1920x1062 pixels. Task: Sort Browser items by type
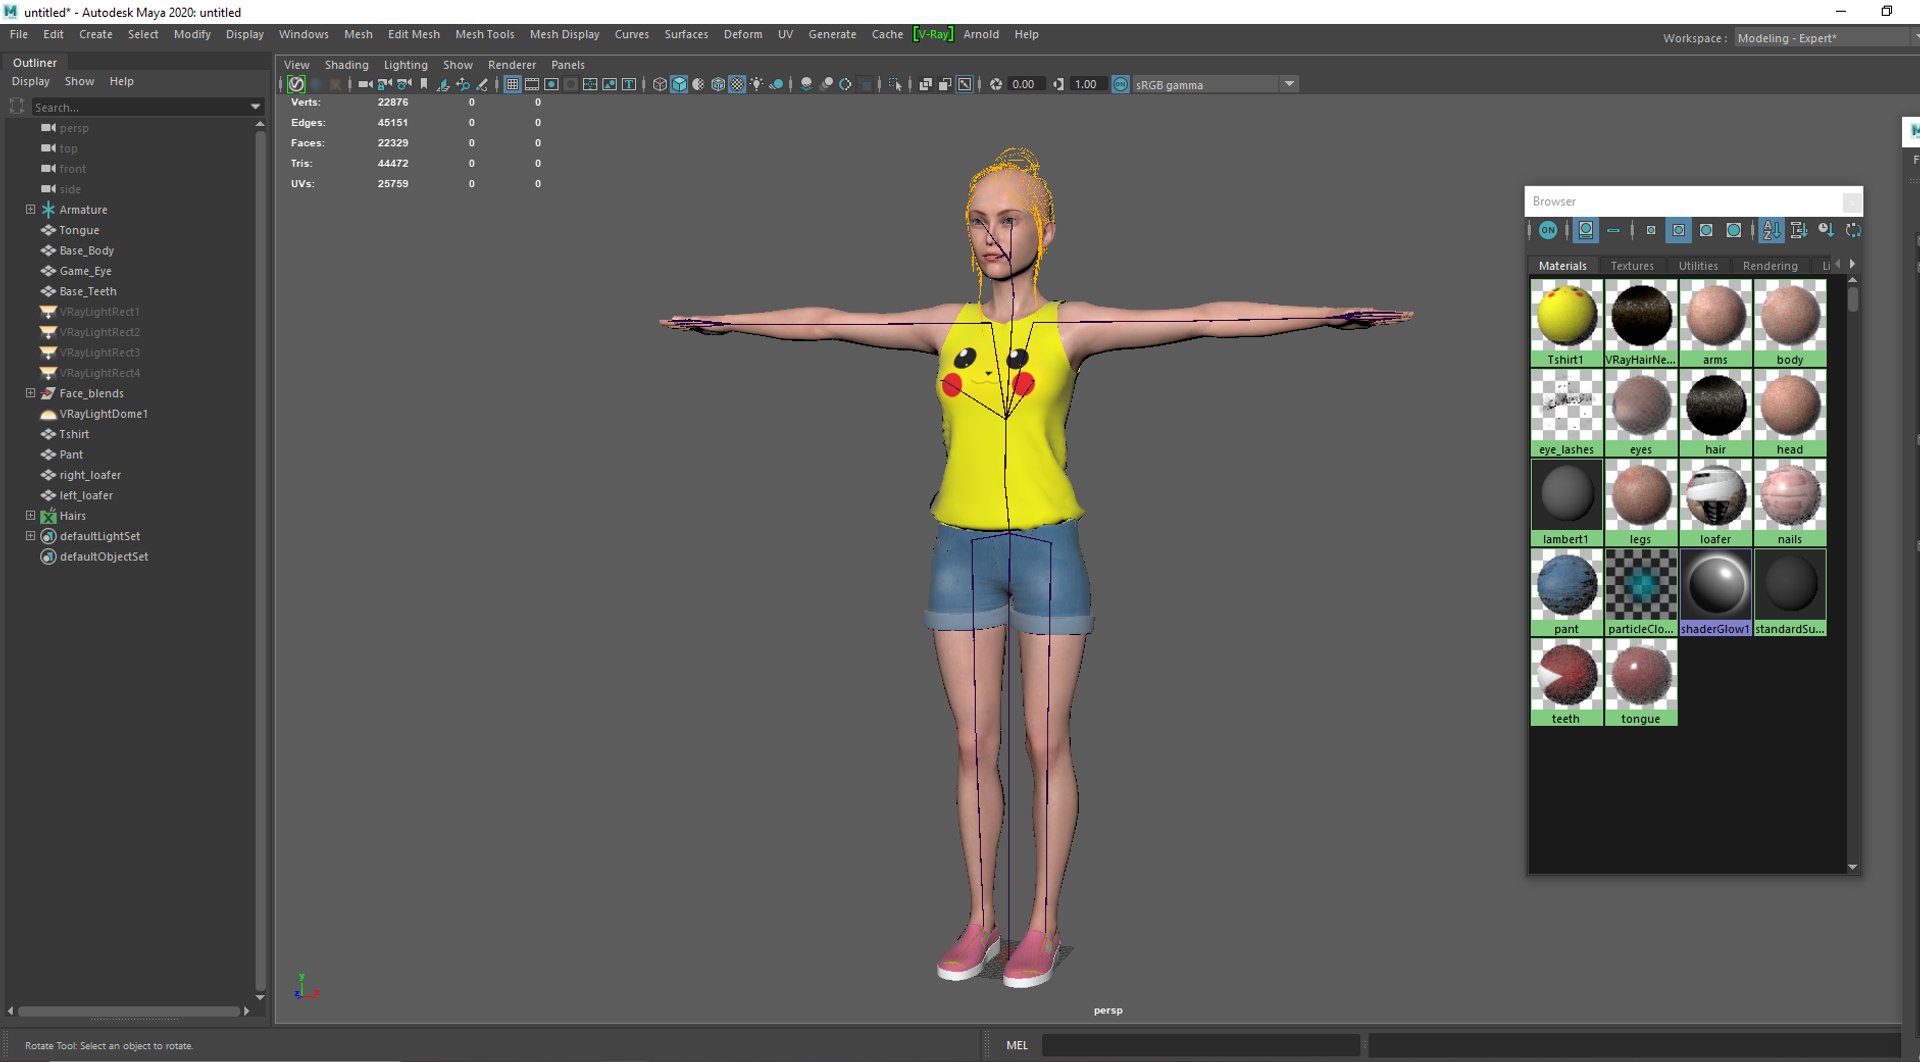tap(1798, 230)
